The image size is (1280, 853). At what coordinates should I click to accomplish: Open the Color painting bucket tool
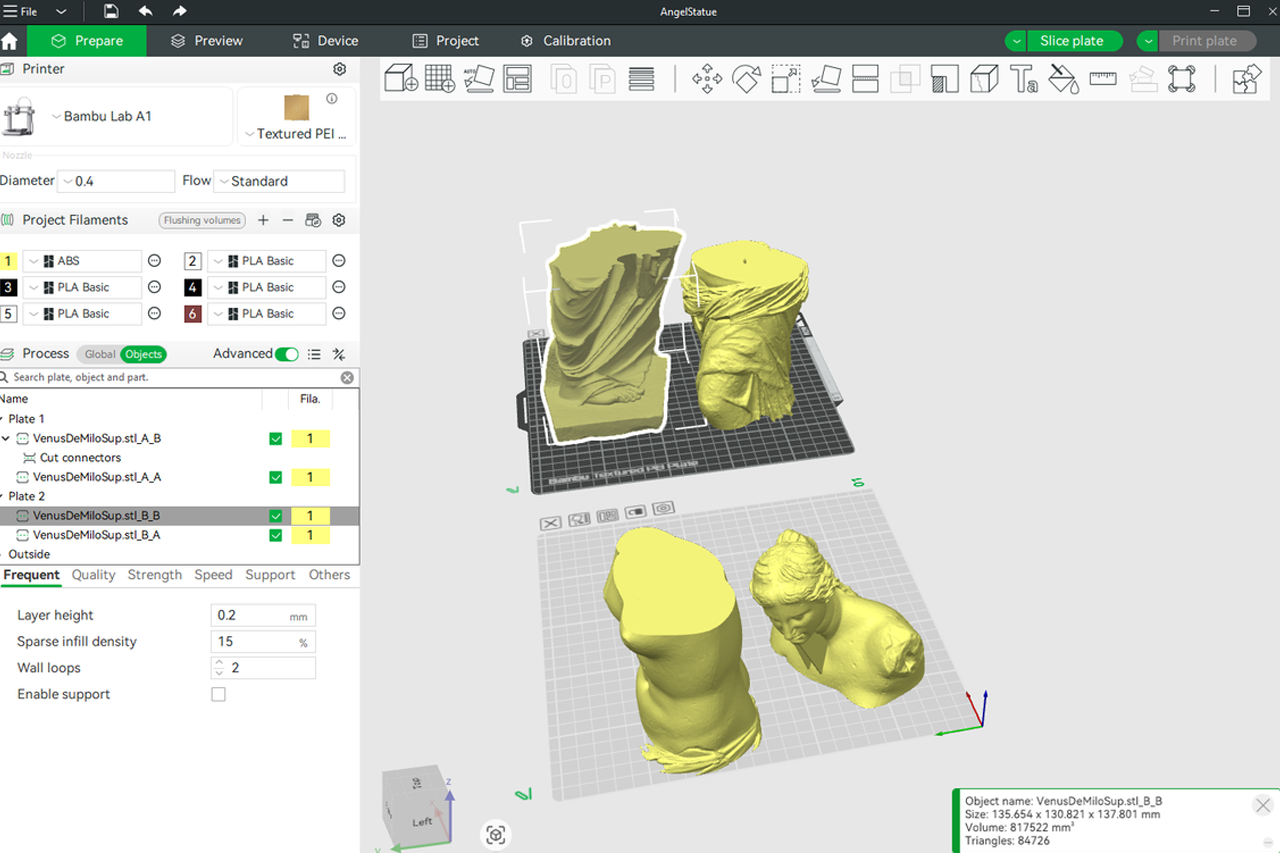coord(1063,79)
